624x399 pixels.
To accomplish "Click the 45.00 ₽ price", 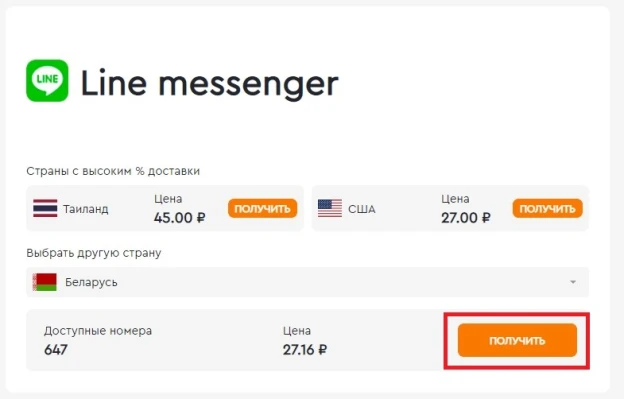I will click(x=179, y=218).
